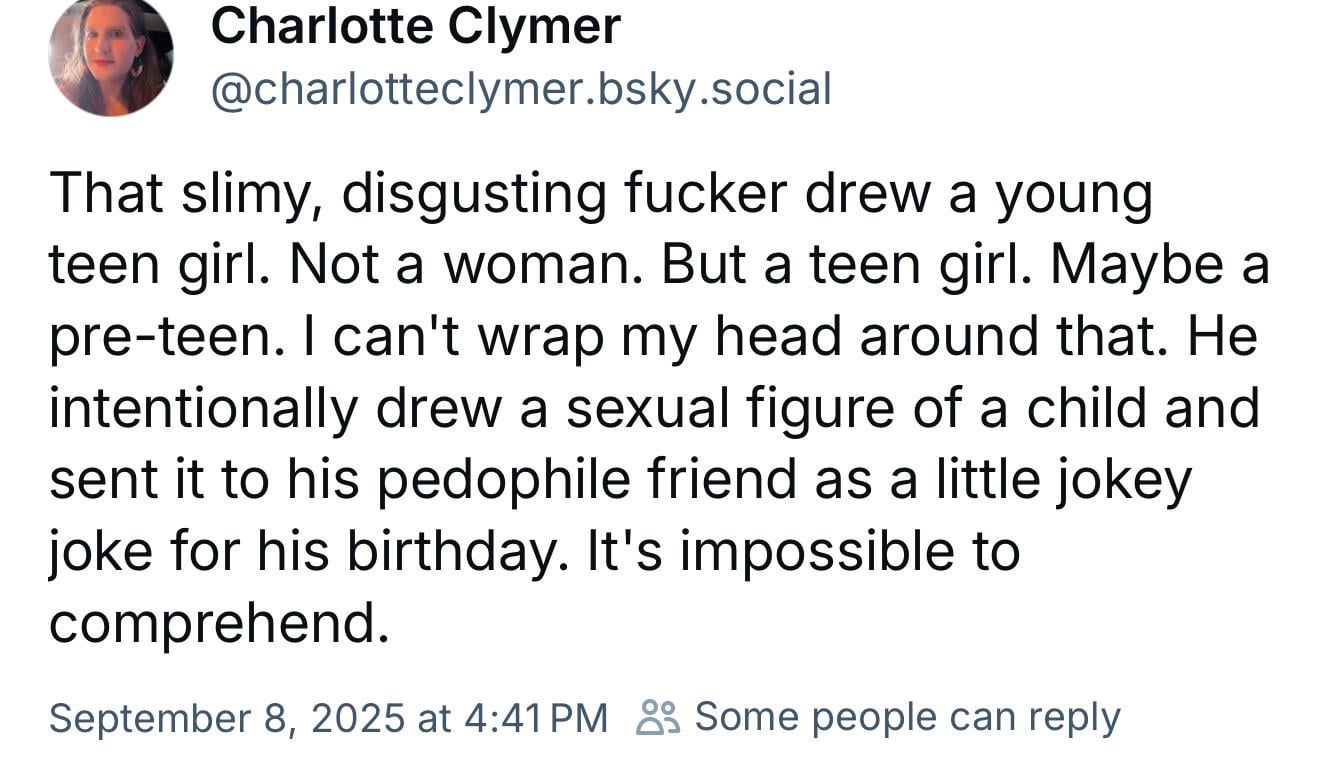The image size is (1320, 758).
Task: Open Charlotte Clymer's profile avatar
Action: pyautogui.click(x=110, y=56)
